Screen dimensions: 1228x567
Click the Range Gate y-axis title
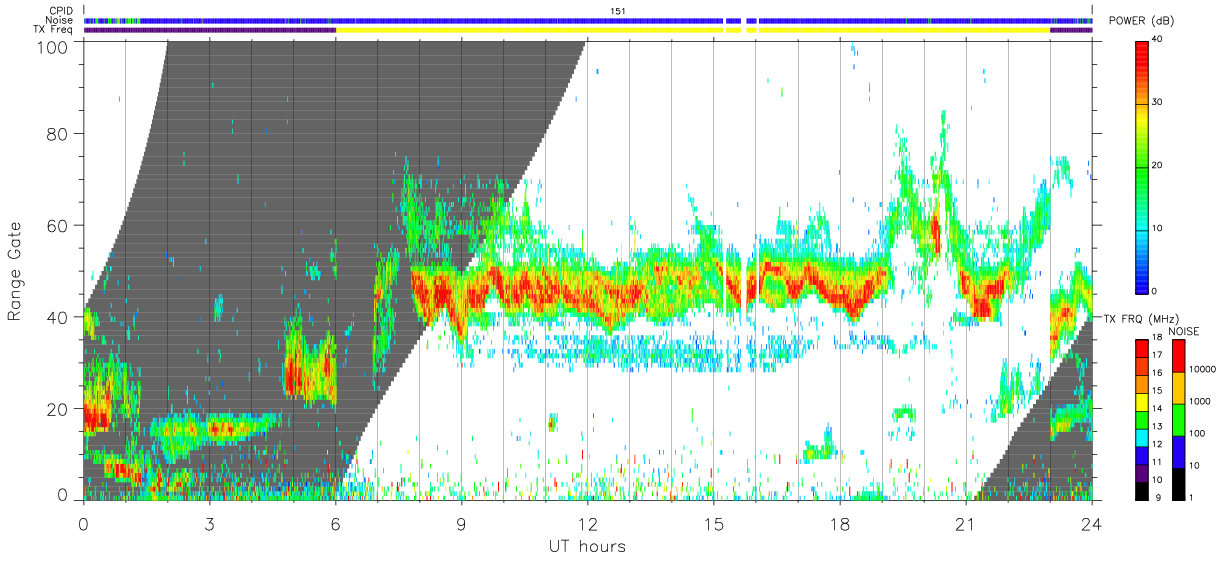pos(15,270)
